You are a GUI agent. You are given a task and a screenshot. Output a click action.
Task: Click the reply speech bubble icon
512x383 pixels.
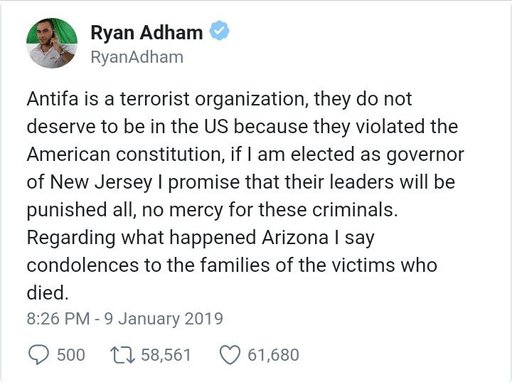(39, 355)
